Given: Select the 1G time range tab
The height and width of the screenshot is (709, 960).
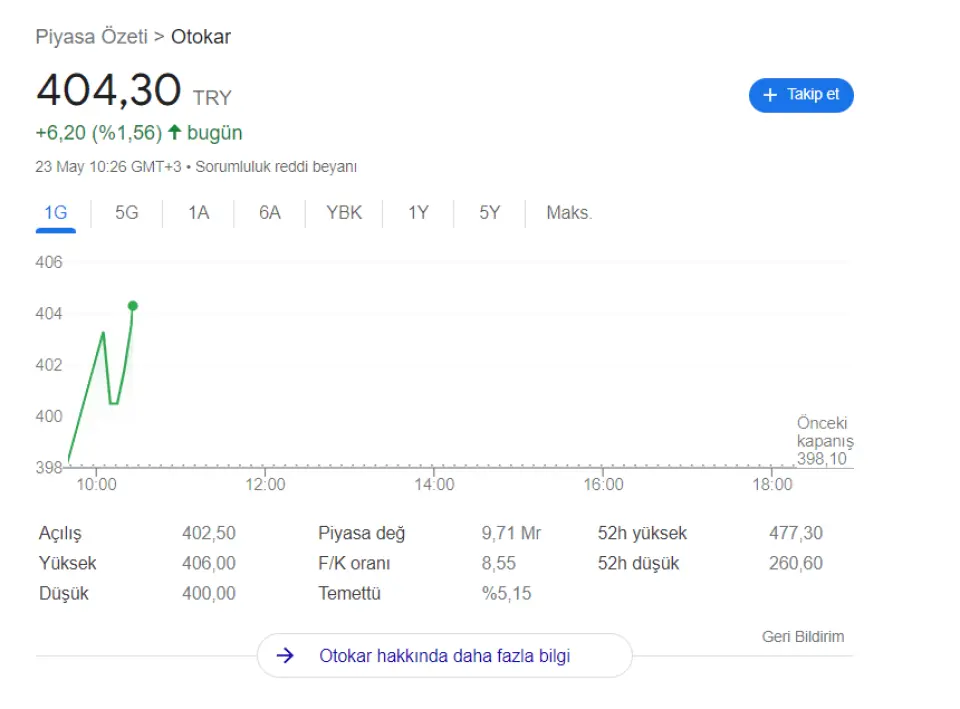Looking at the screenshot, I should (56, 212).
